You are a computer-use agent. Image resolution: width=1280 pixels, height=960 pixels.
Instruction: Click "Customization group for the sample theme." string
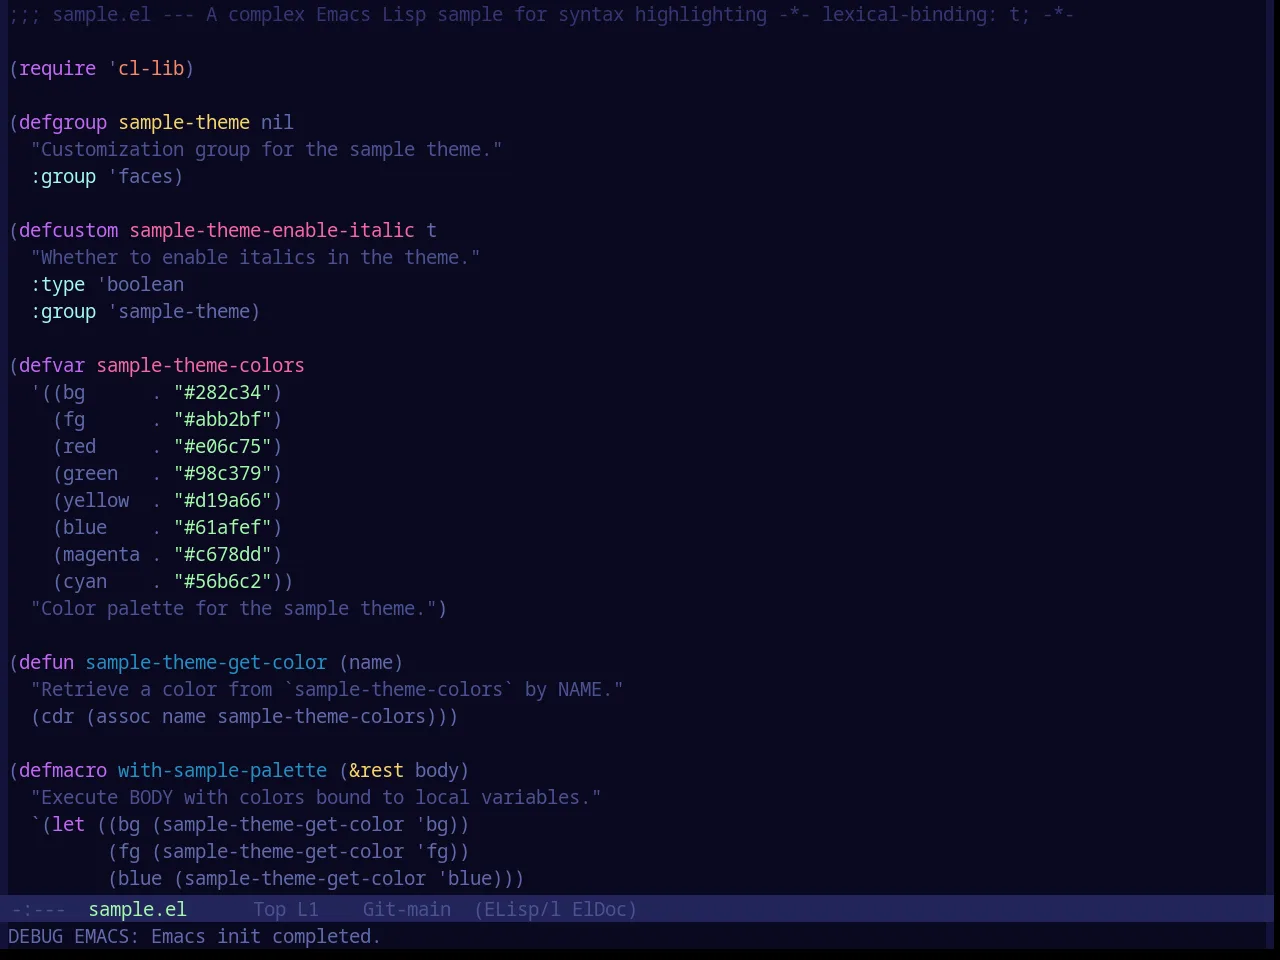(266, 149)
